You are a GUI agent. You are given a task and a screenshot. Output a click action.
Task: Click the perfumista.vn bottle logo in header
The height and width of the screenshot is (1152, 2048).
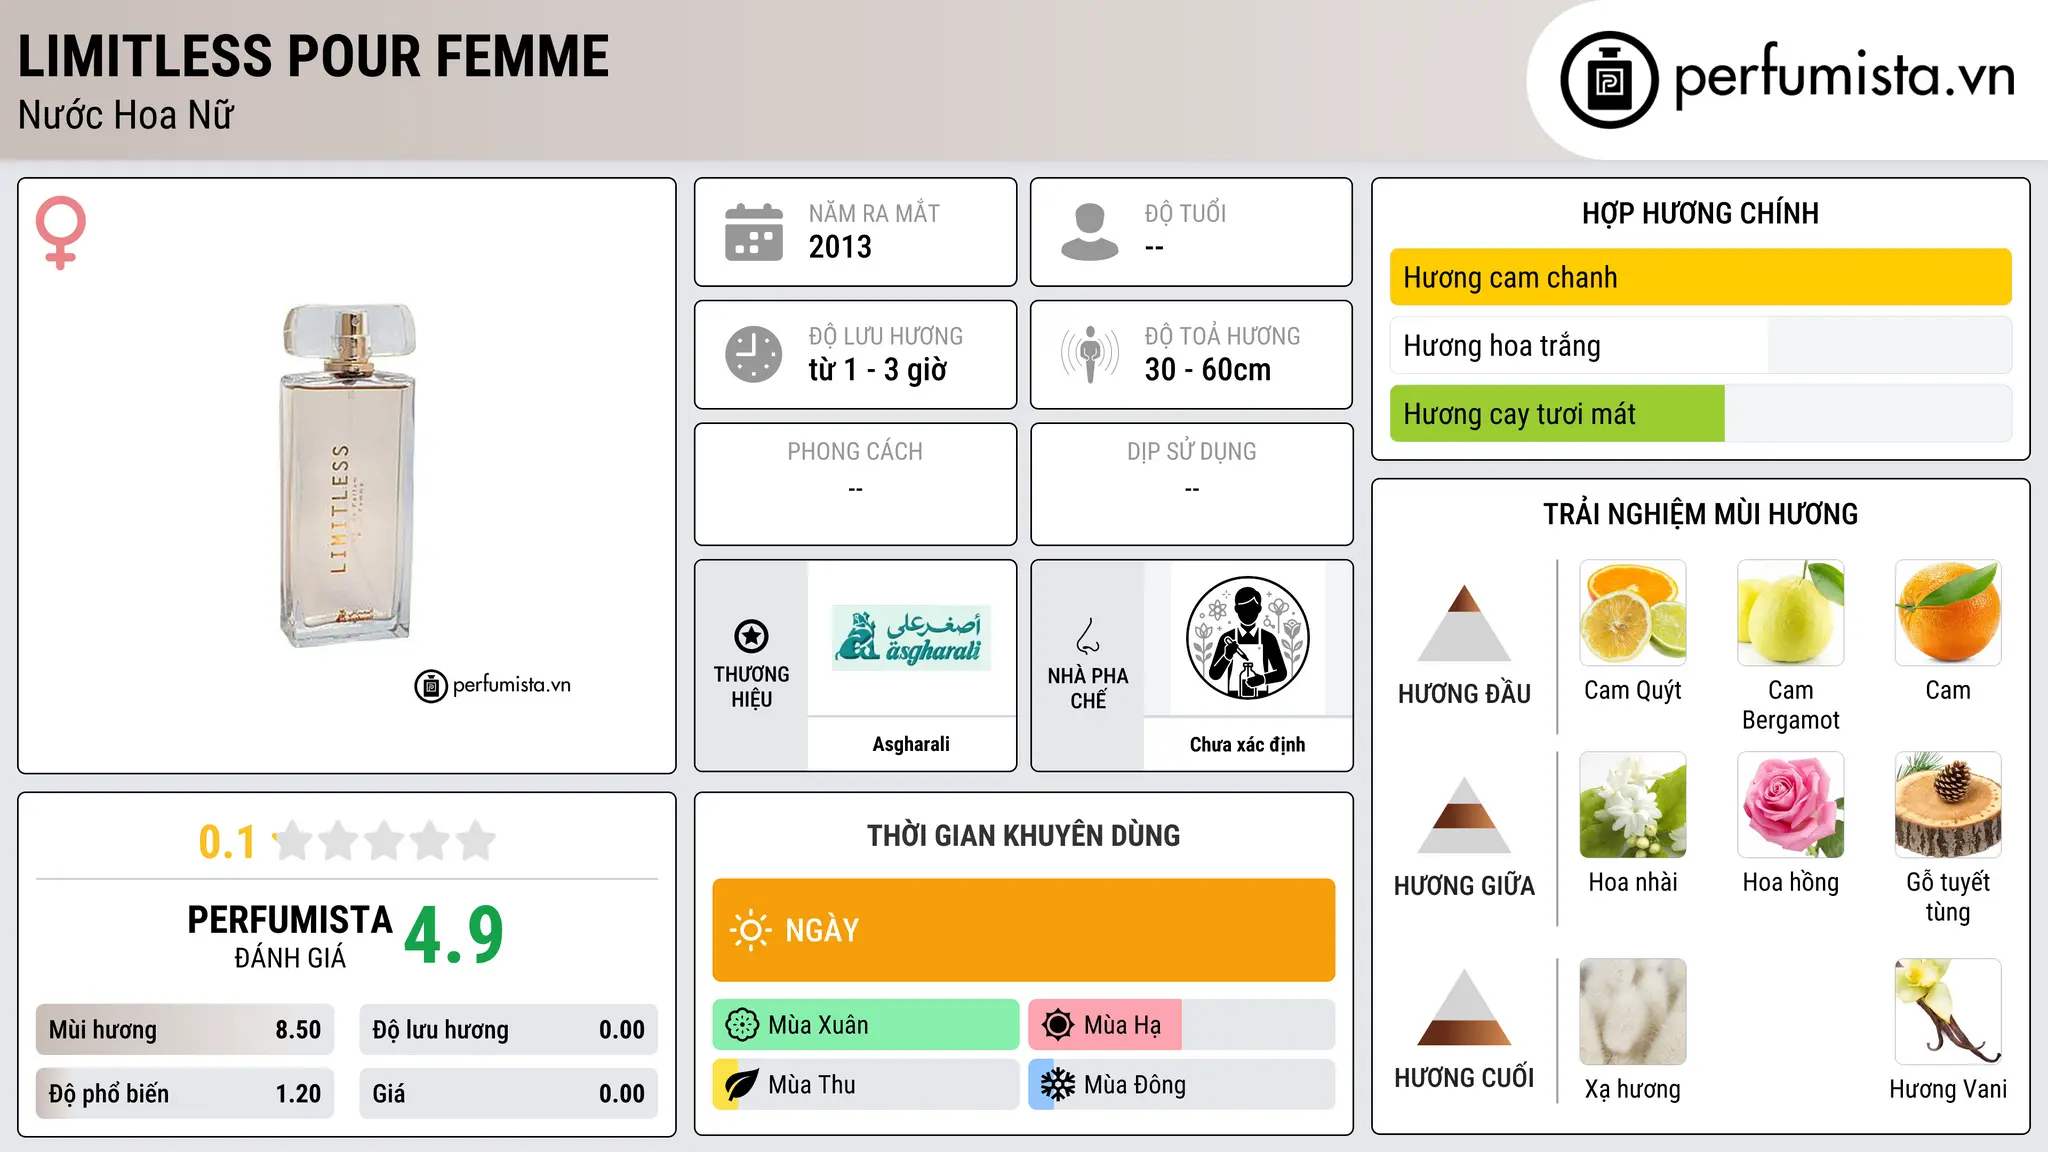pyautogui.click(x=1609, y=80)
